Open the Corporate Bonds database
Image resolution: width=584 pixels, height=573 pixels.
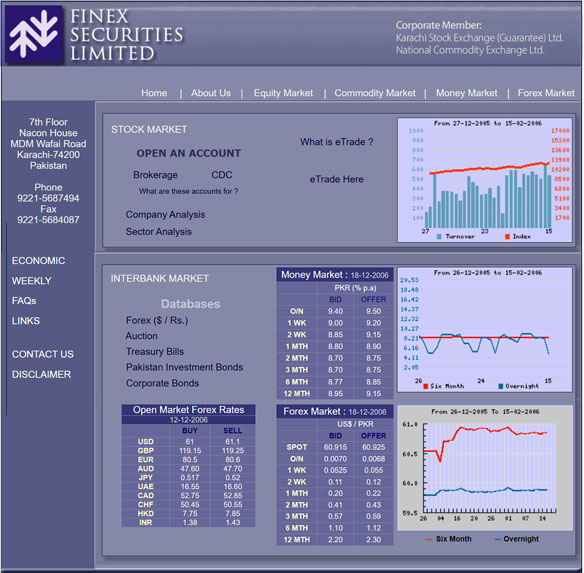coord(162,383)
